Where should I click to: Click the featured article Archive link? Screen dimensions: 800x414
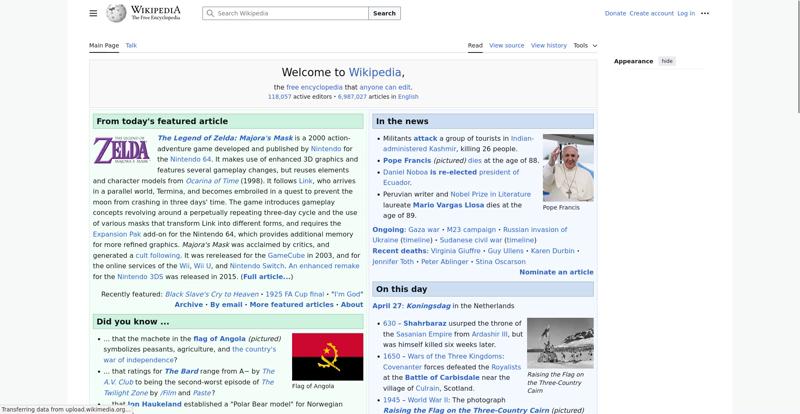189,304
